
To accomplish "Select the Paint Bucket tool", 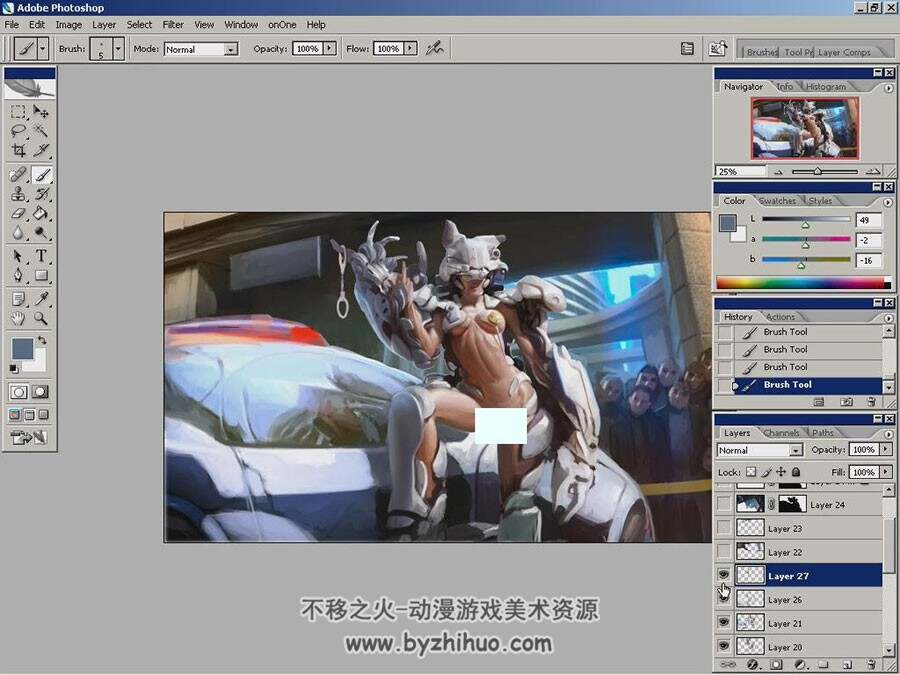I will tap(40, 213).
